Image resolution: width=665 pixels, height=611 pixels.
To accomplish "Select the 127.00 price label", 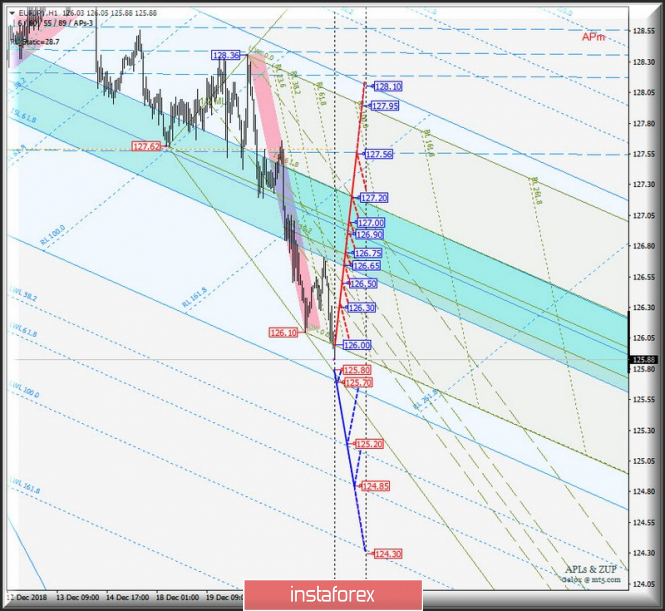I will click(x=371, y=223).
